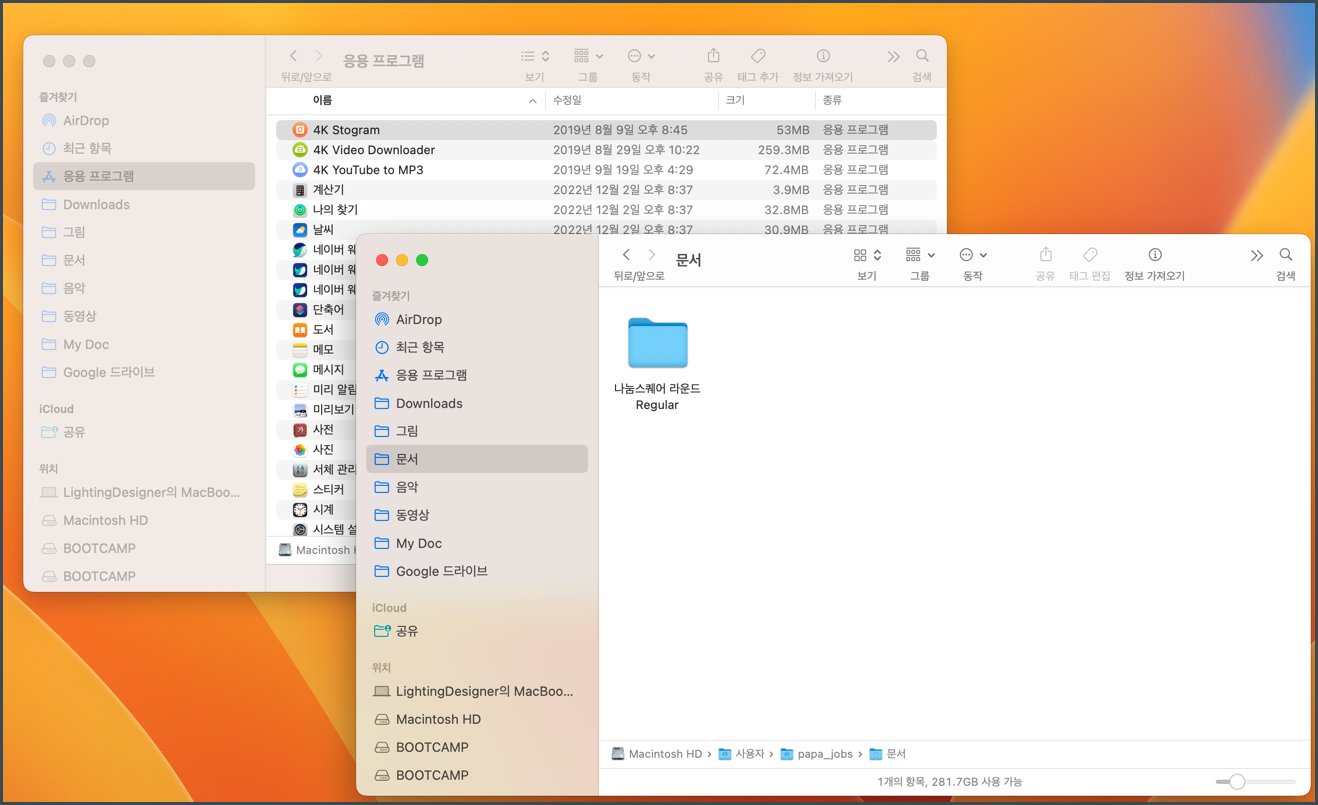The height and width of the screenshot is (805, 1318).
Task: Click the 공유 share icon in 문서 window
Action: pos(1045,255)
